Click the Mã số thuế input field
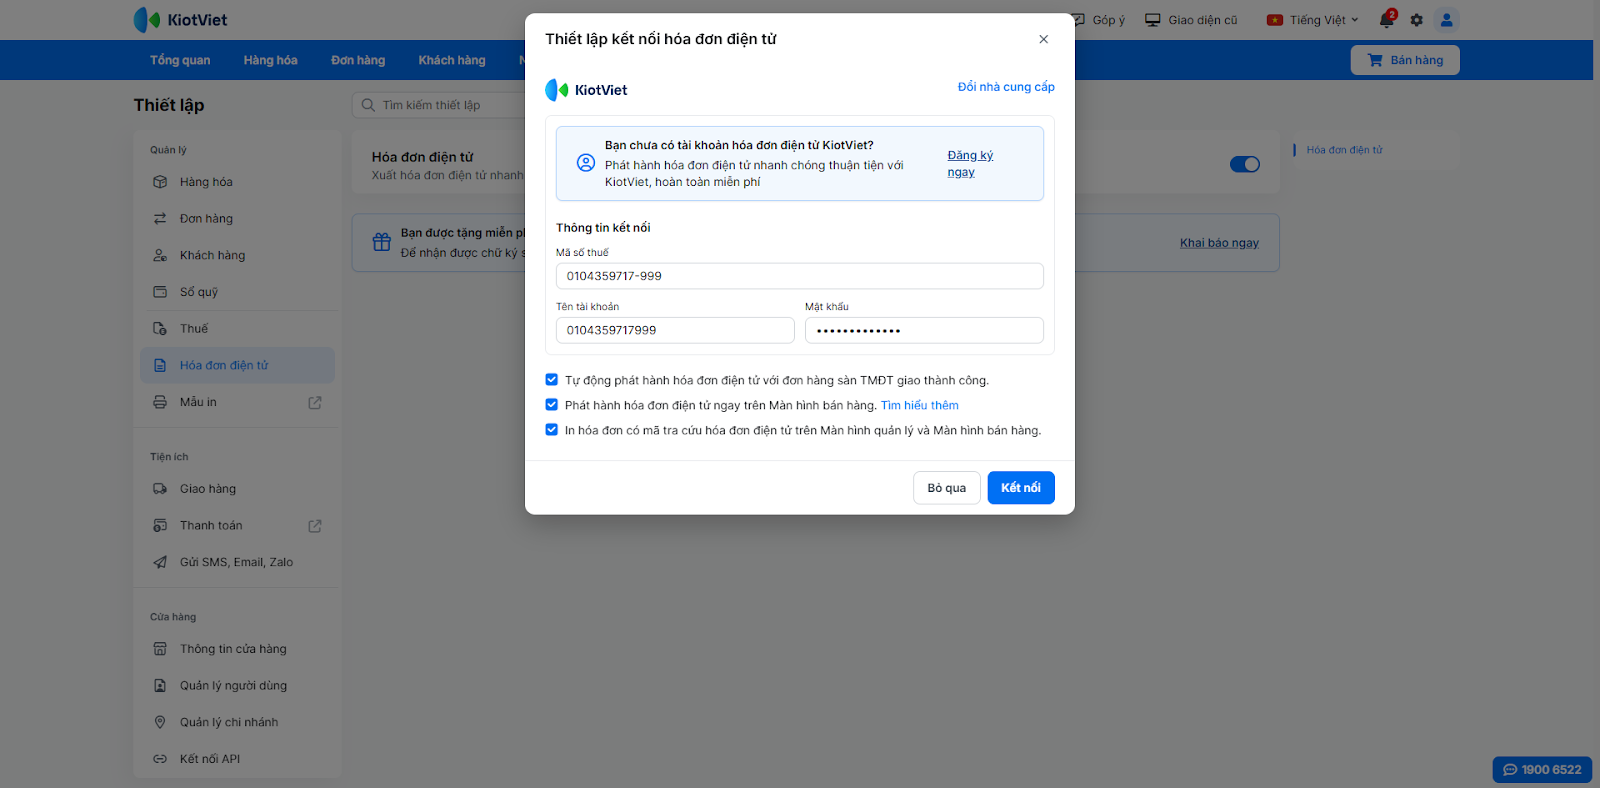This screenshot has height=788, width=1600. click(x=800, y=276)
